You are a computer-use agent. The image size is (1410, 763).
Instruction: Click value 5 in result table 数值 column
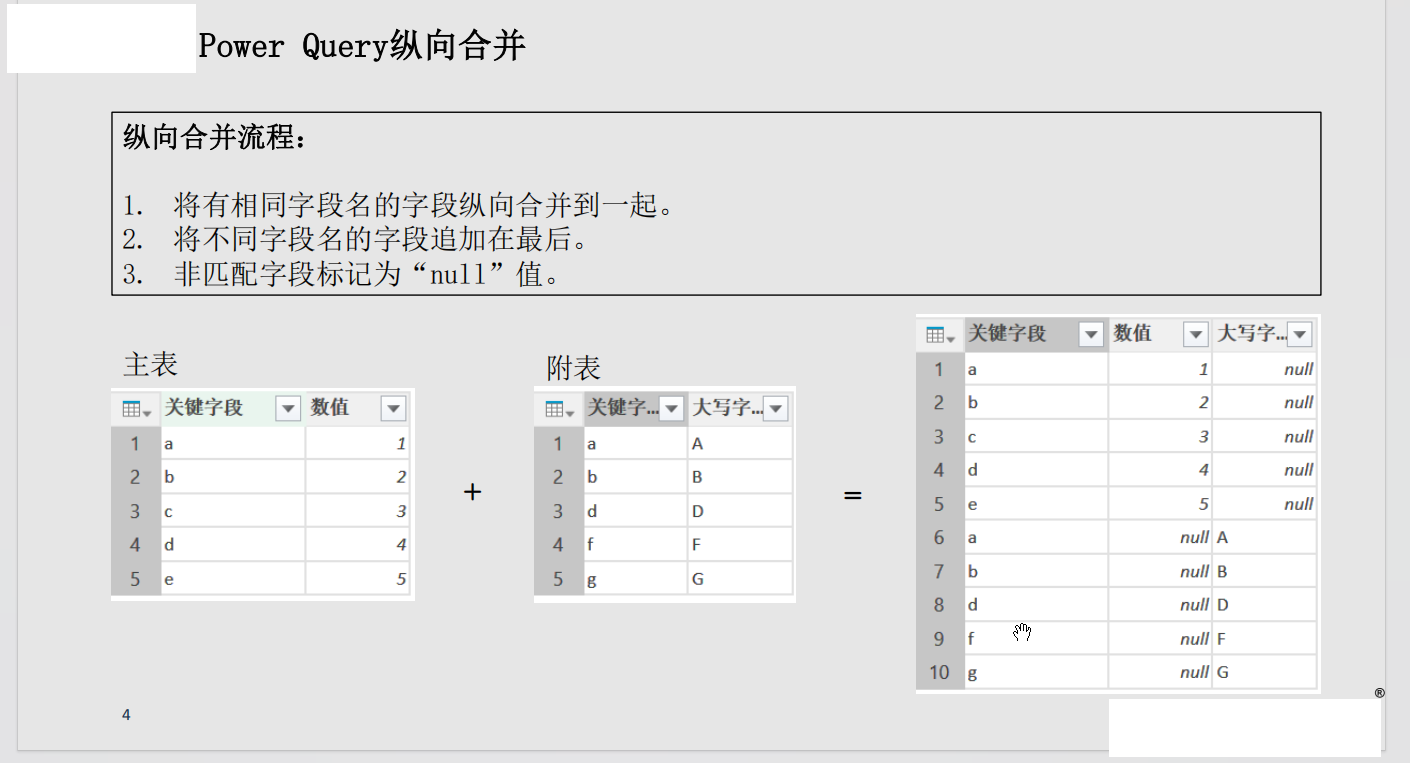click(x=1160, y=504)
